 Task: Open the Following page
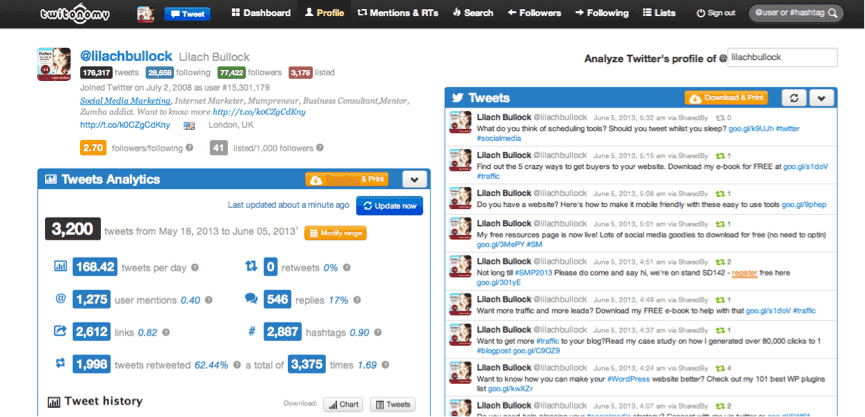[601, 13]
